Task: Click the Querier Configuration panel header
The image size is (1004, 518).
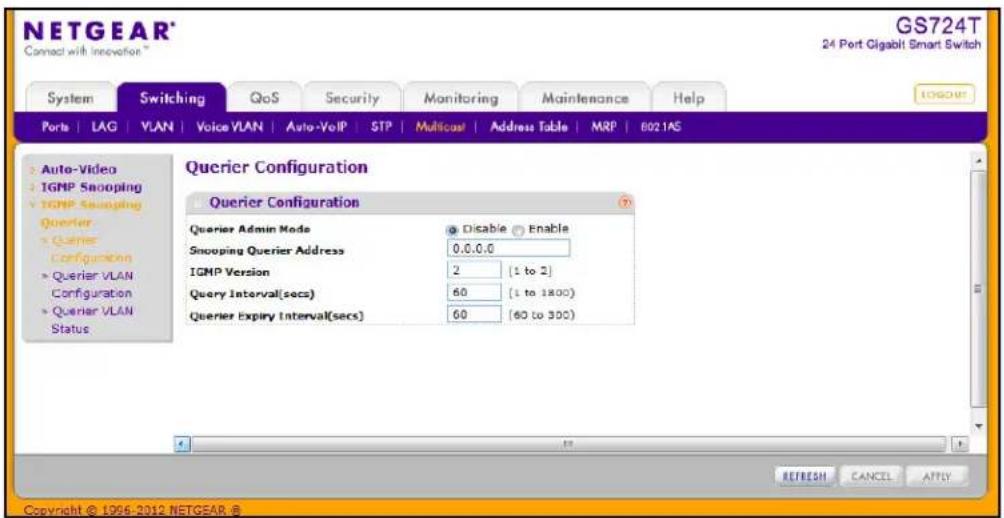Action: point(410,202)
